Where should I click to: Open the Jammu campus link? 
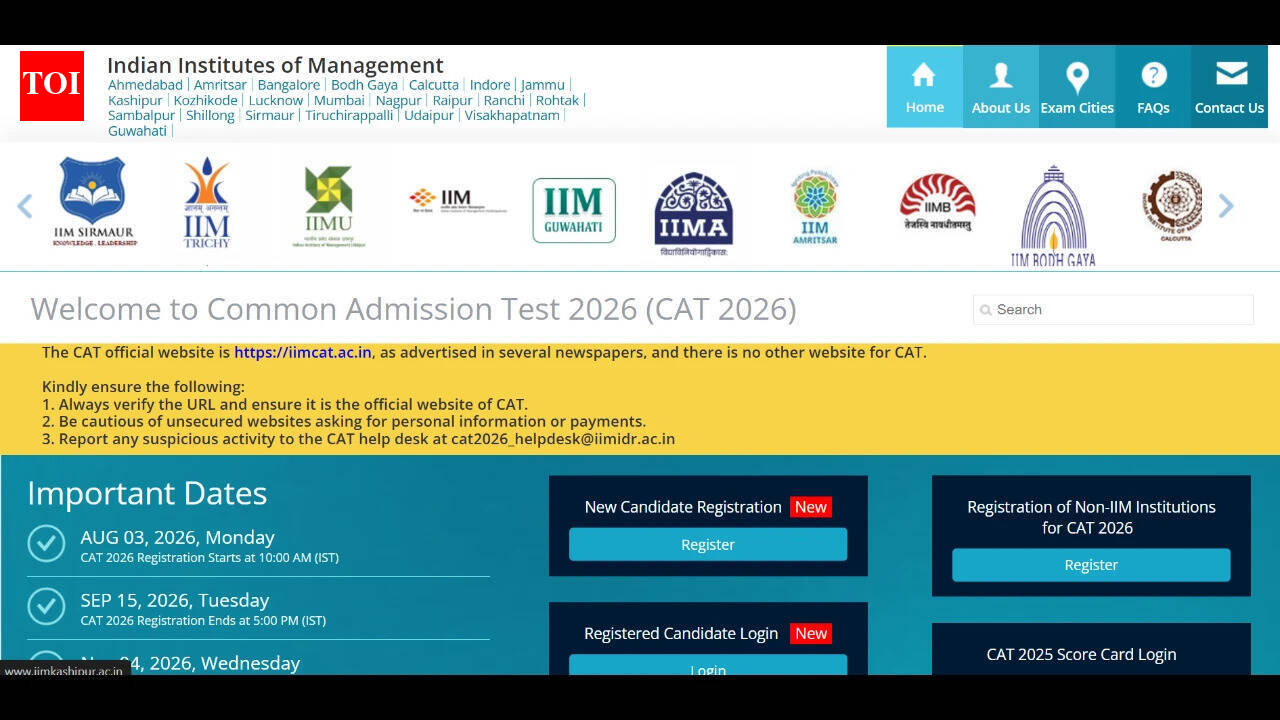coord(543,85)
